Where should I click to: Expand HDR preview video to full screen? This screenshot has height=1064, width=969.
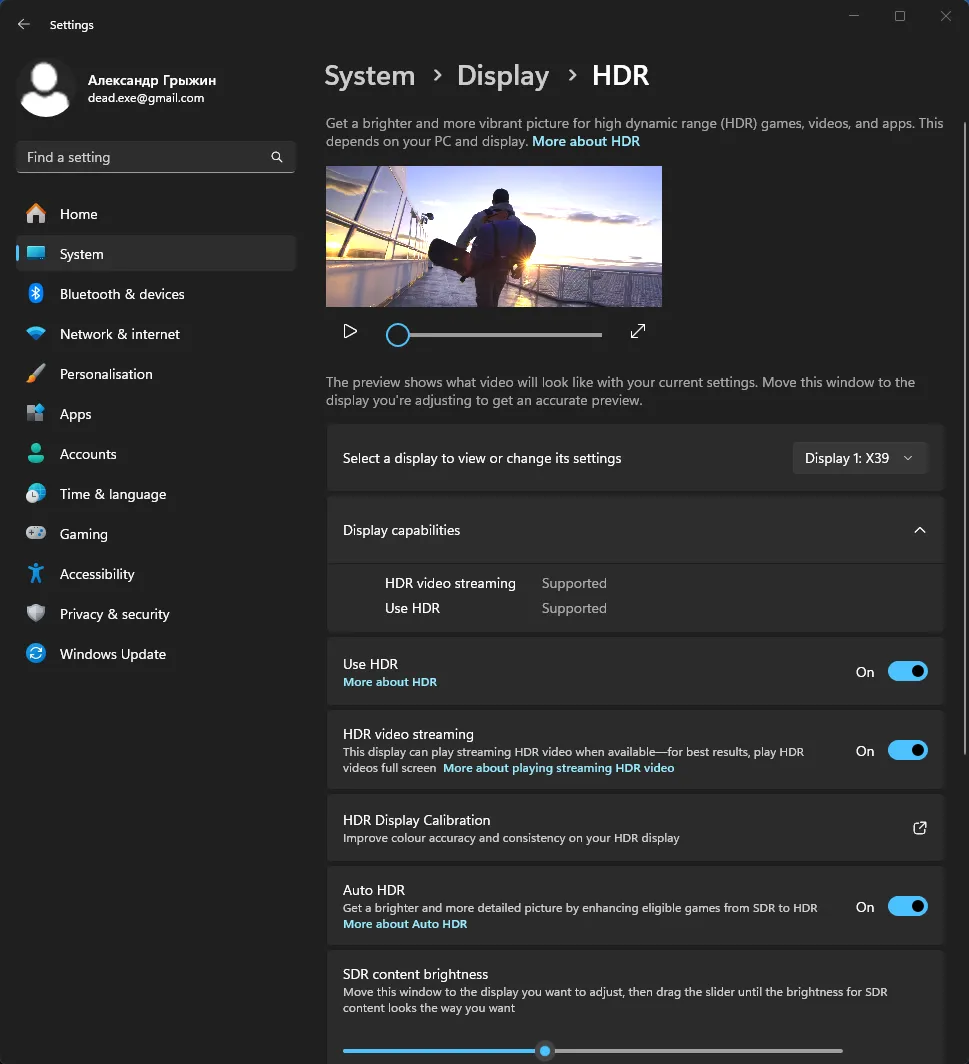pos(638,332)
